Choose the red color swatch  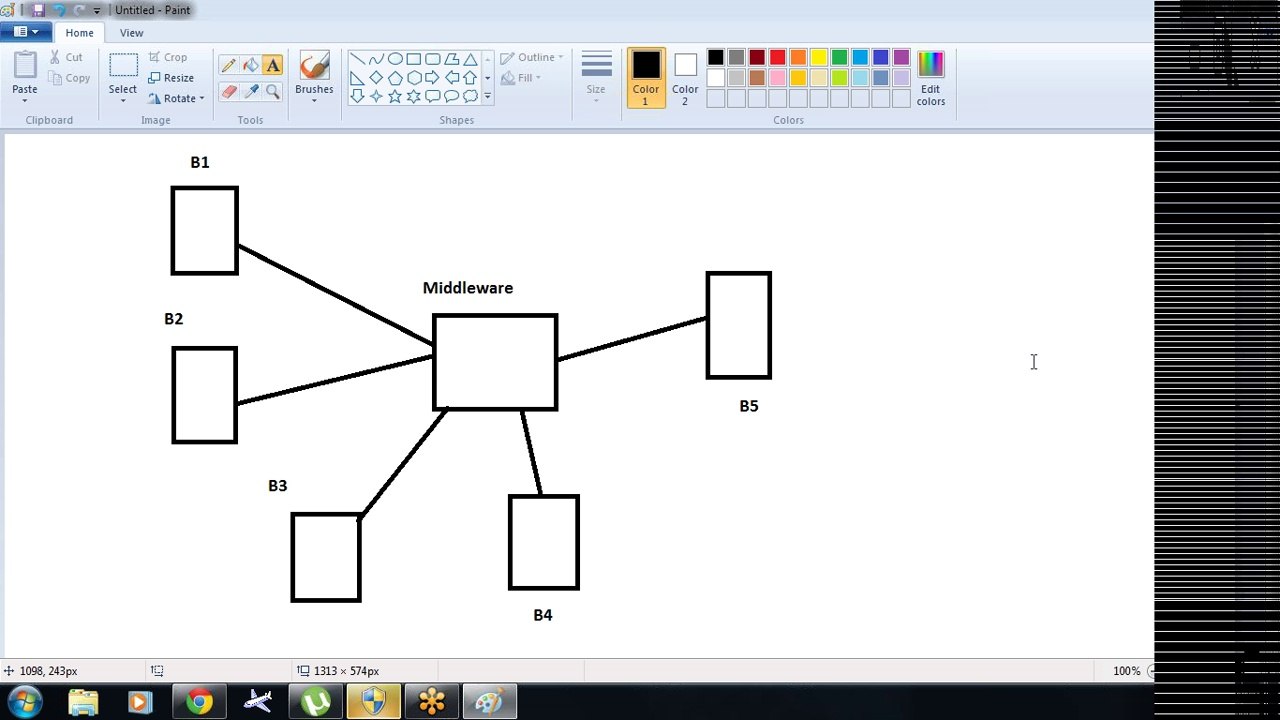point(777,58)
